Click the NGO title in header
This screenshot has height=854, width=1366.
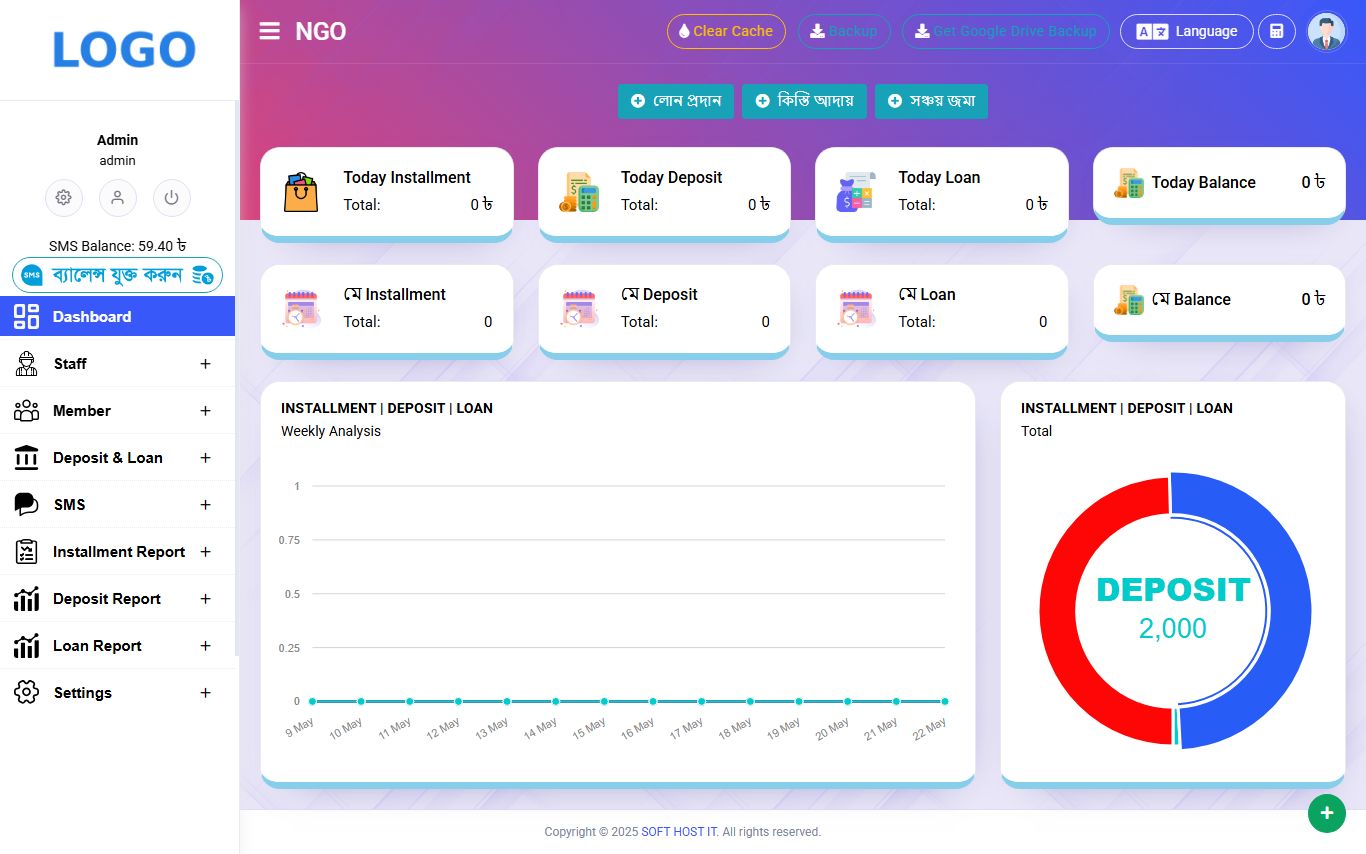click(321, 32)
